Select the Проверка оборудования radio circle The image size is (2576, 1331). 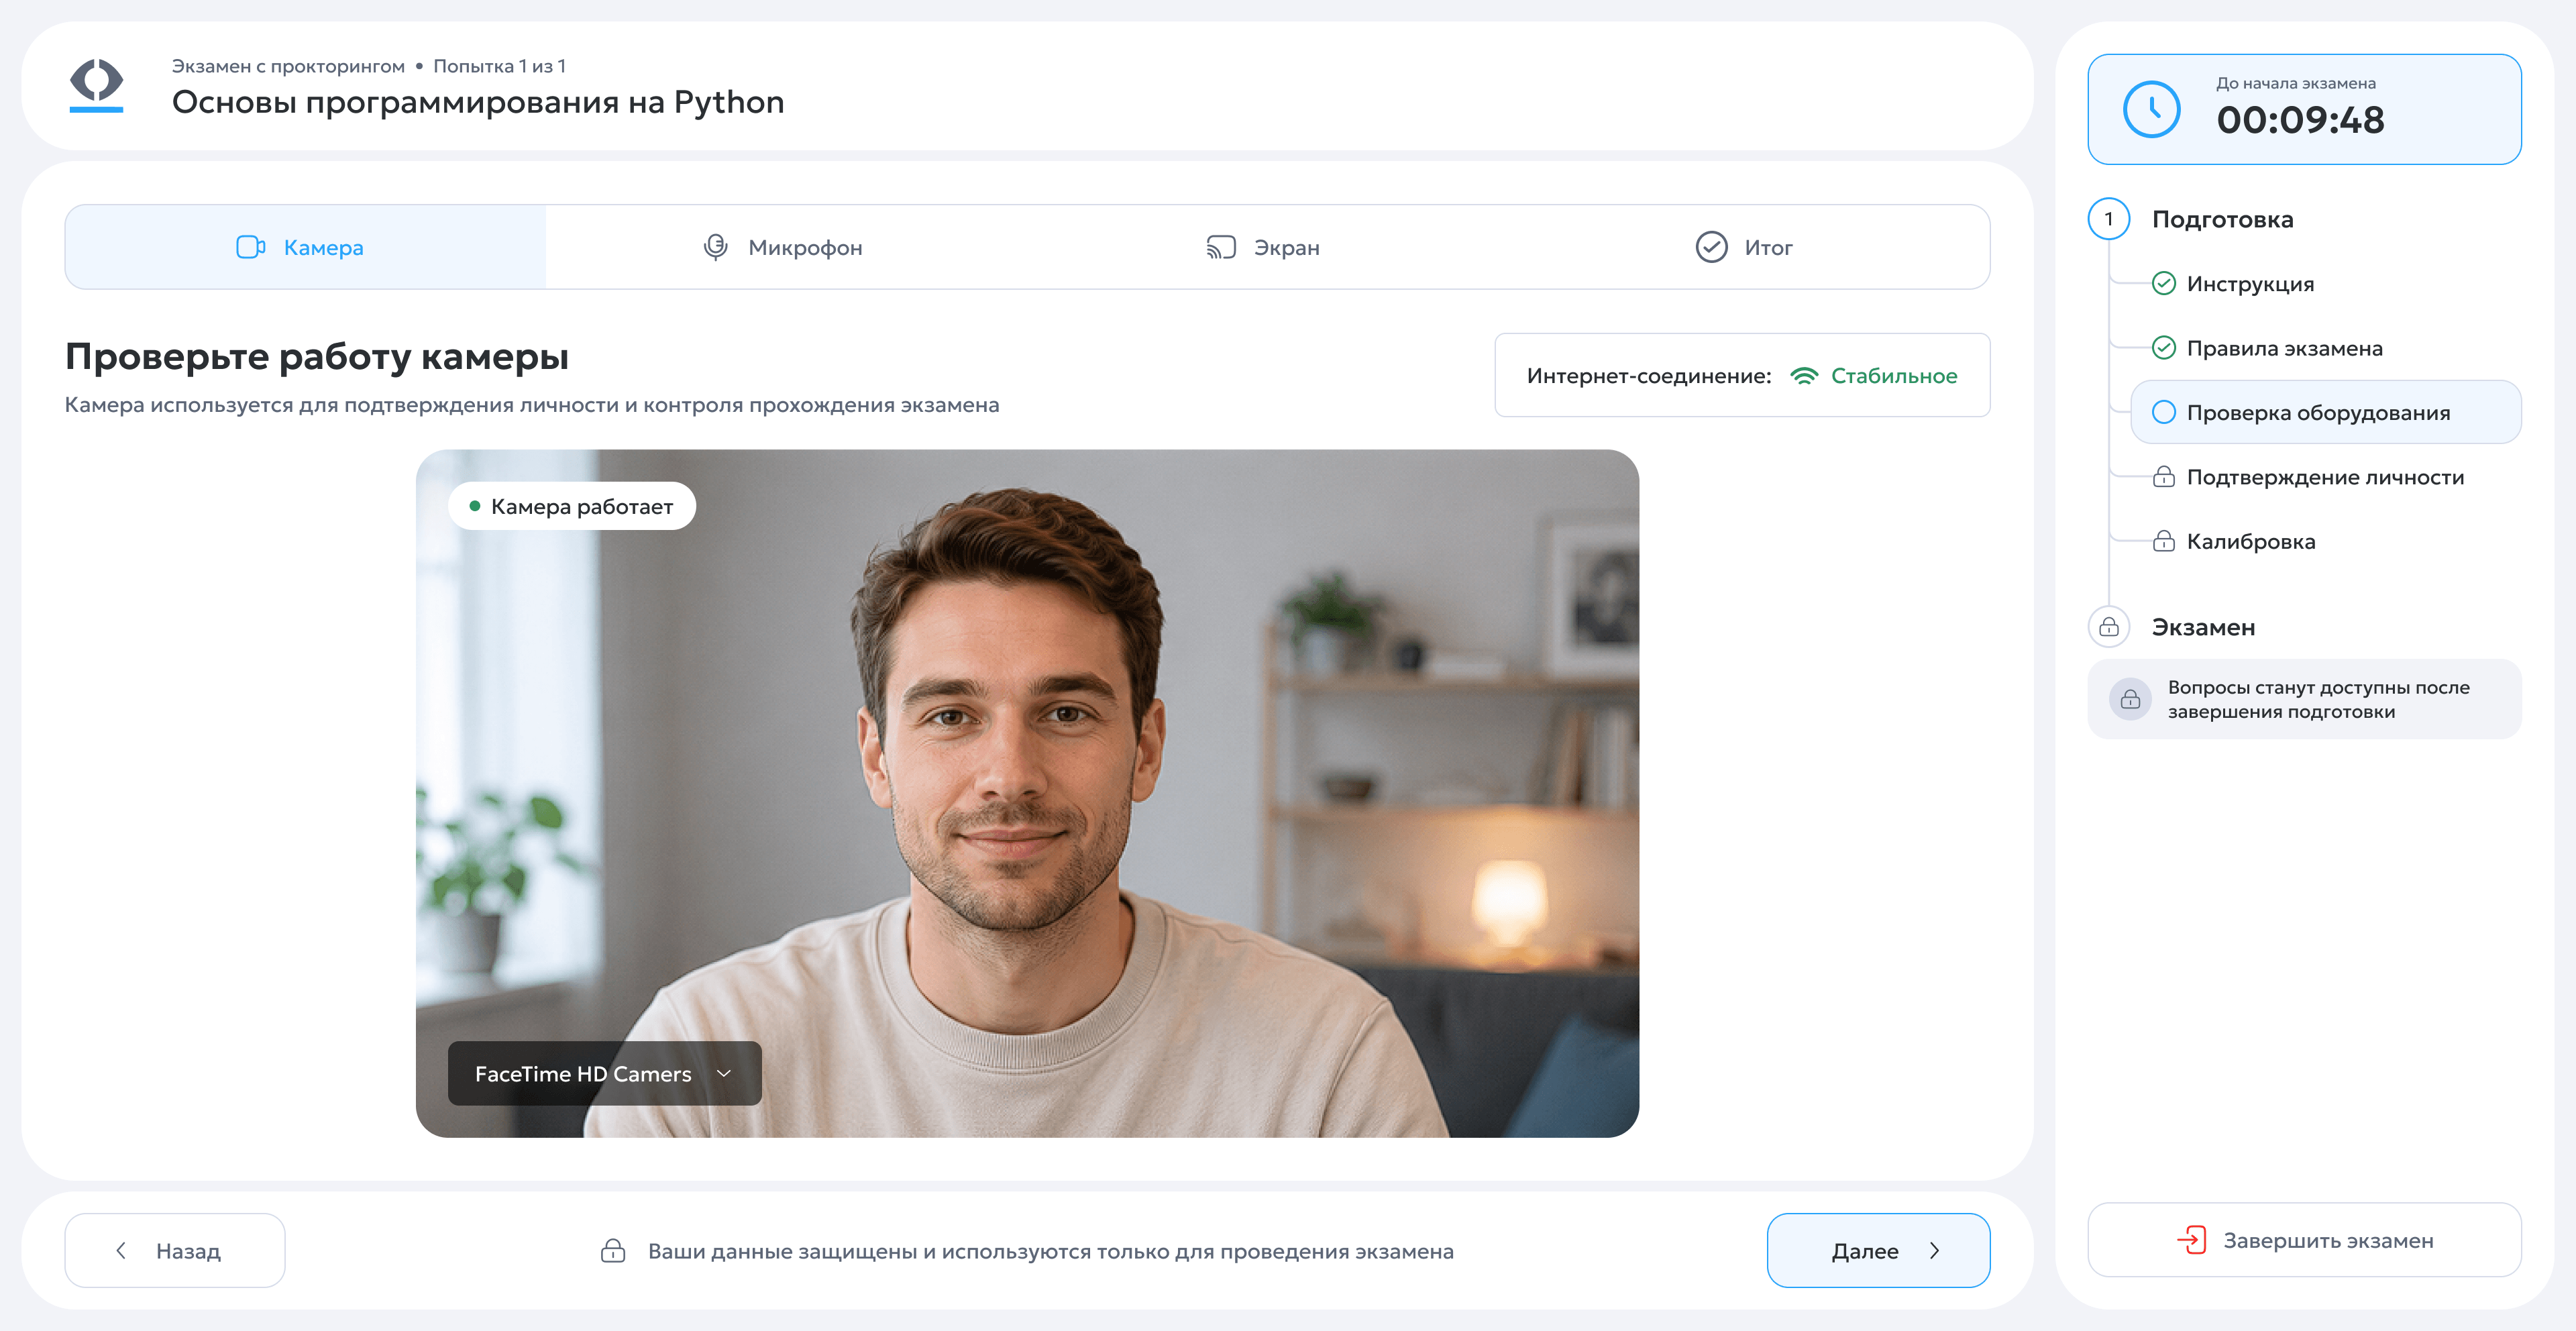2164,412
